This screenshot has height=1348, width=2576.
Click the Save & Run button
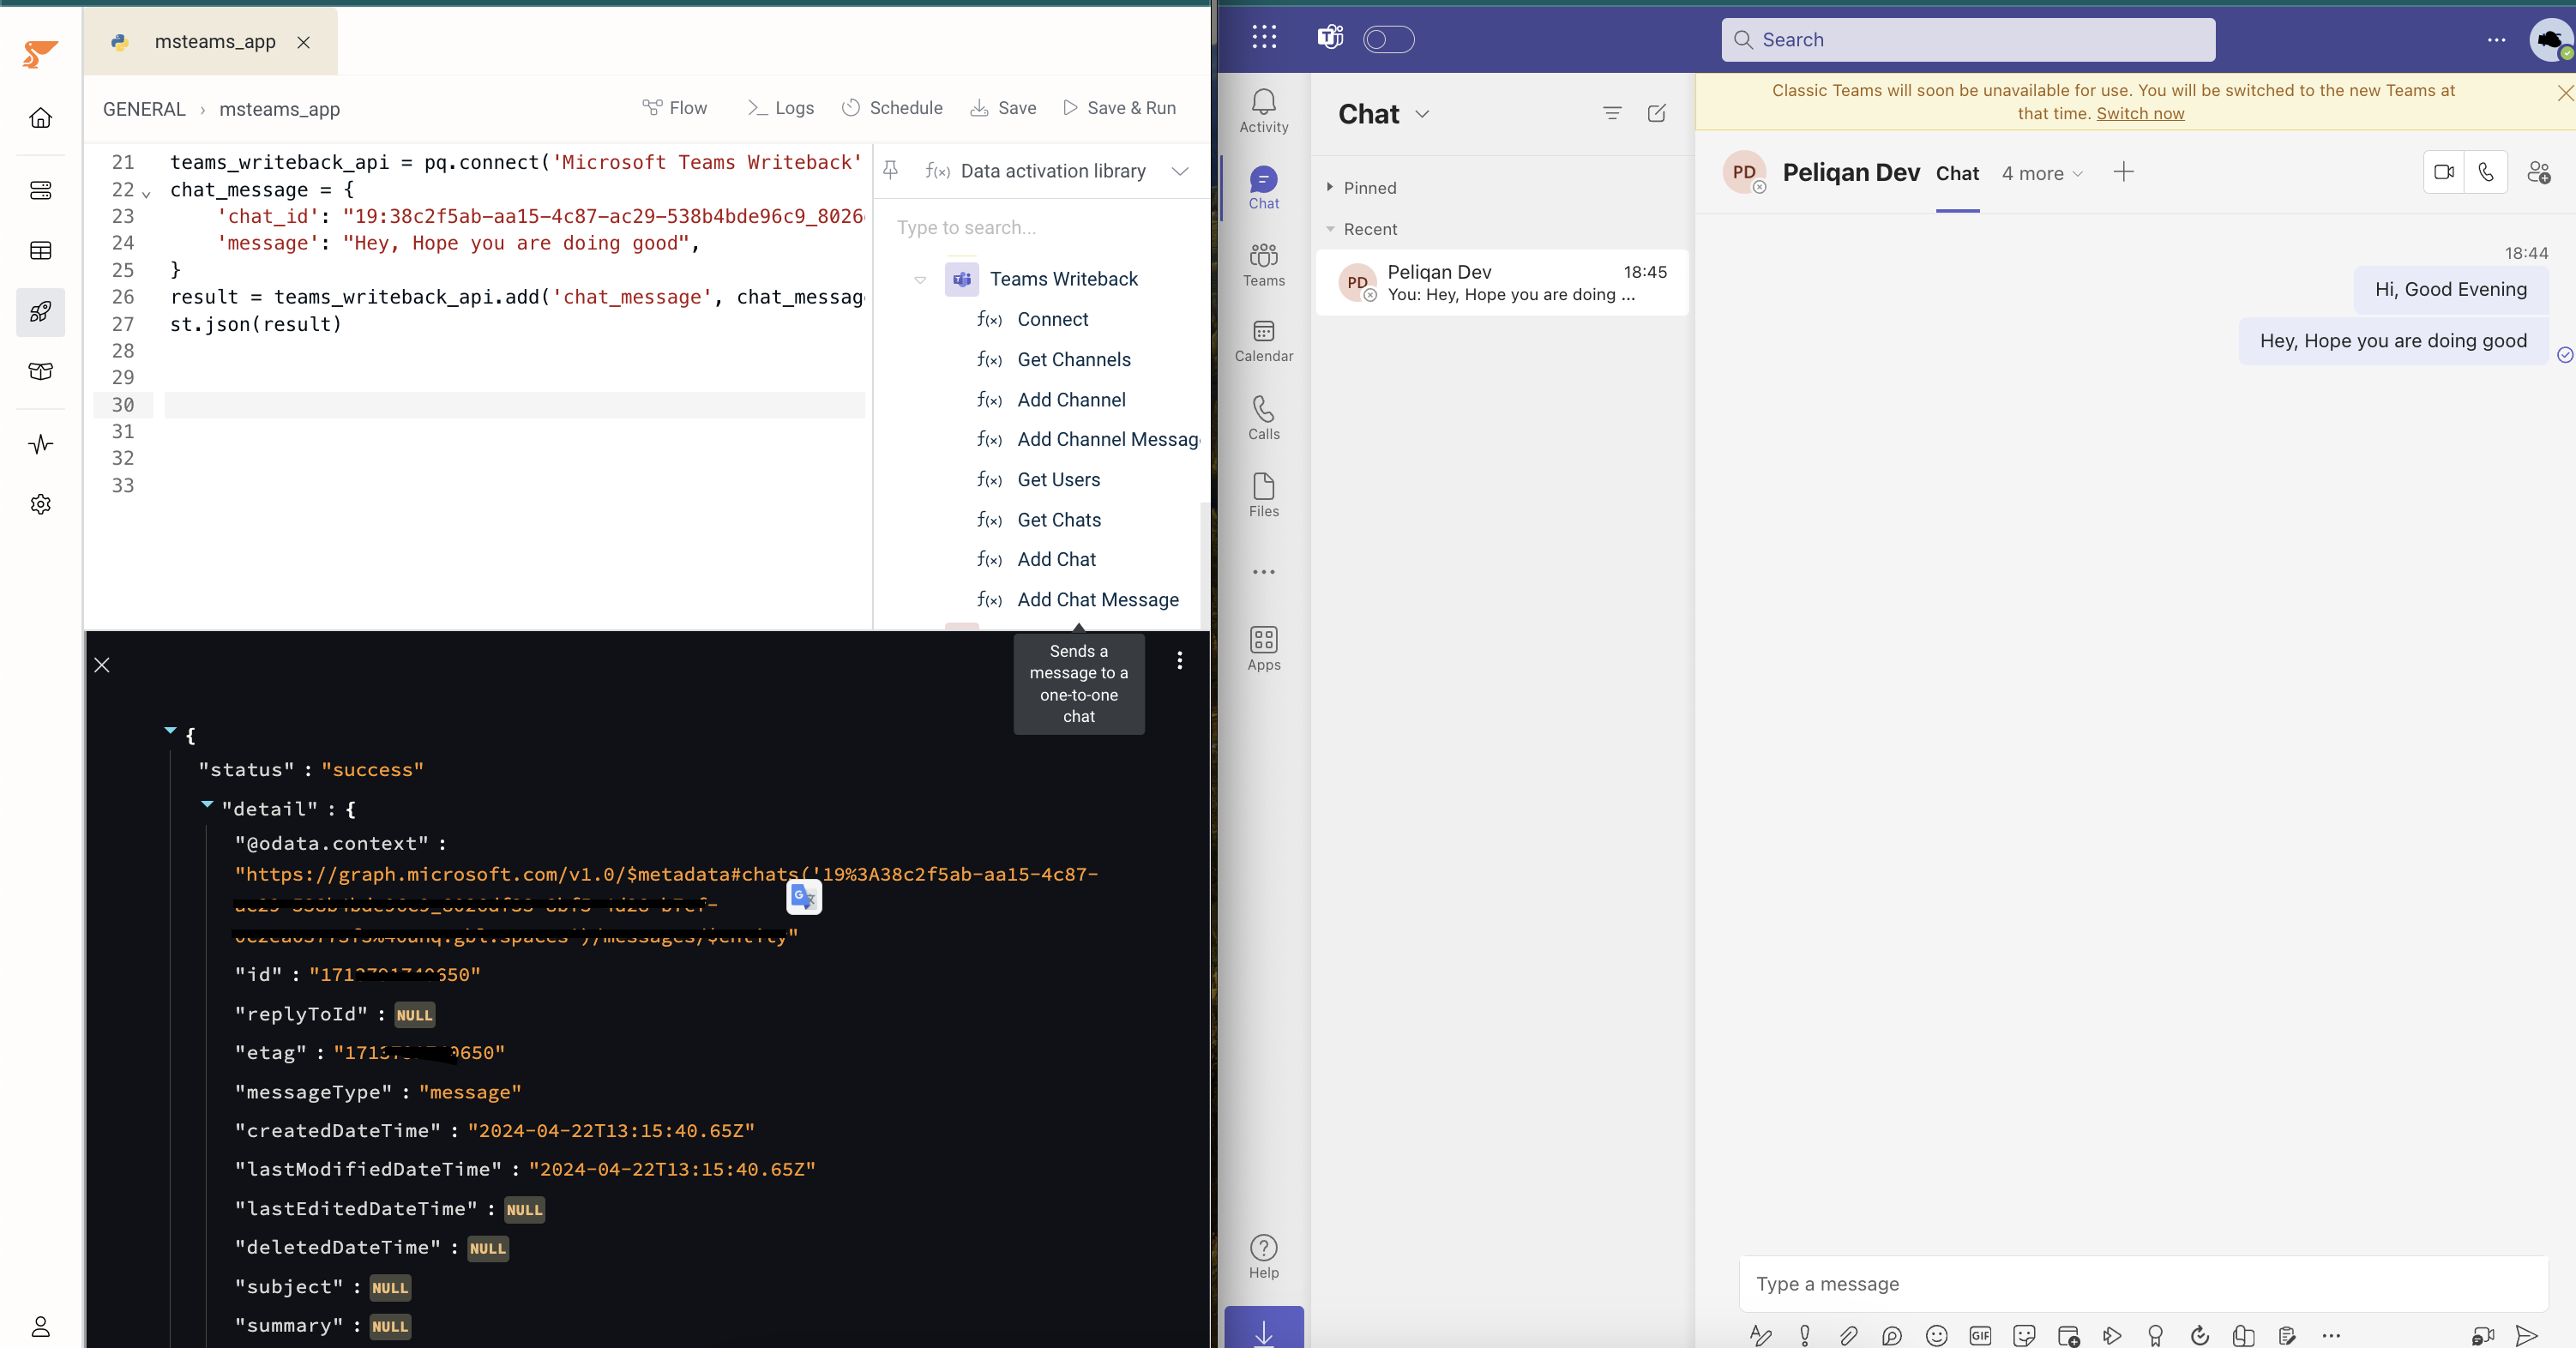pyautogui.click(x=1119, y=108)
